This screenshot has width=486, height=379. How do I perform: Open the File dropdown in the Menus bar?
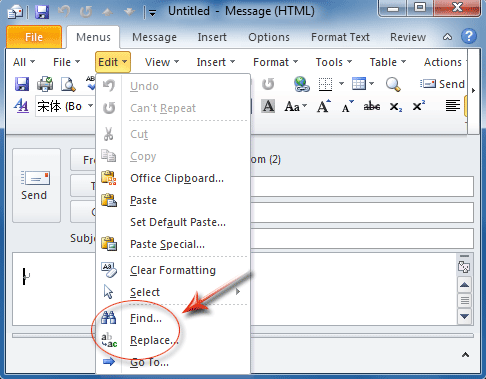click(66, 62)
